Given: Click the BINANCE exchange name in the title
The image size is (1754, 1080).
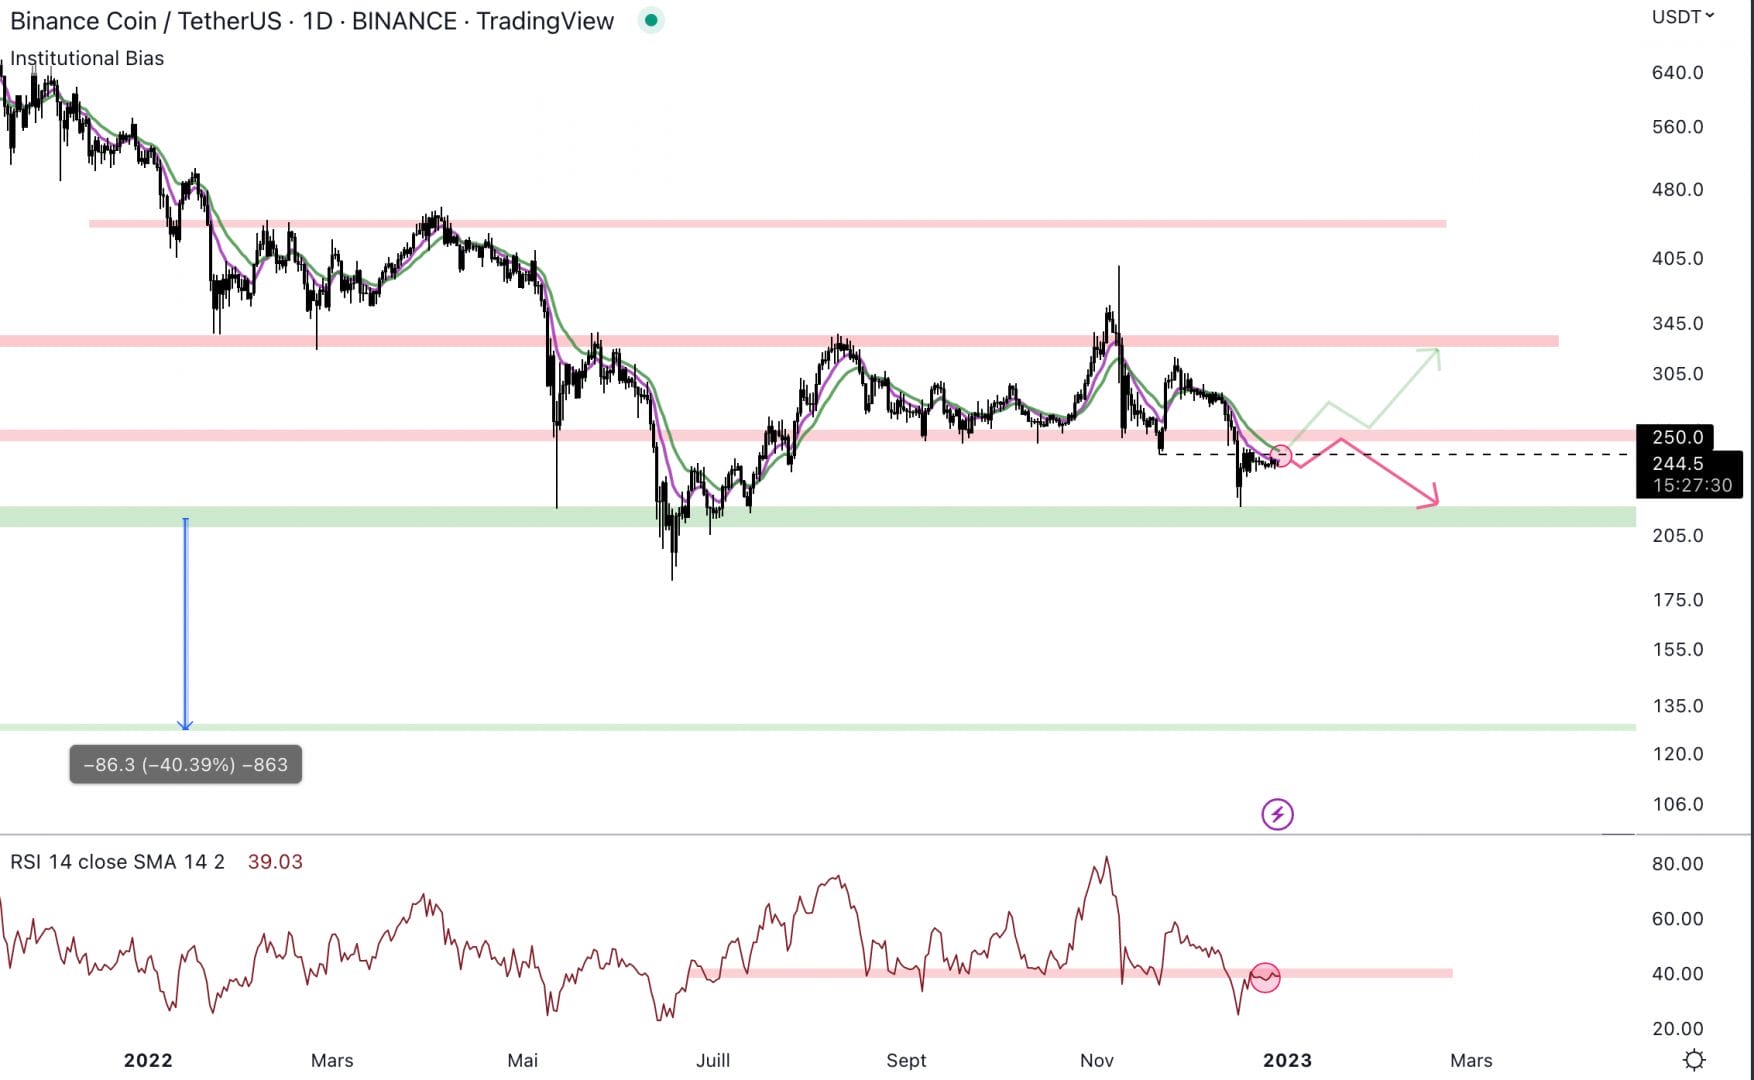Looking at the screenshot, I should click(x=404, y=20).
